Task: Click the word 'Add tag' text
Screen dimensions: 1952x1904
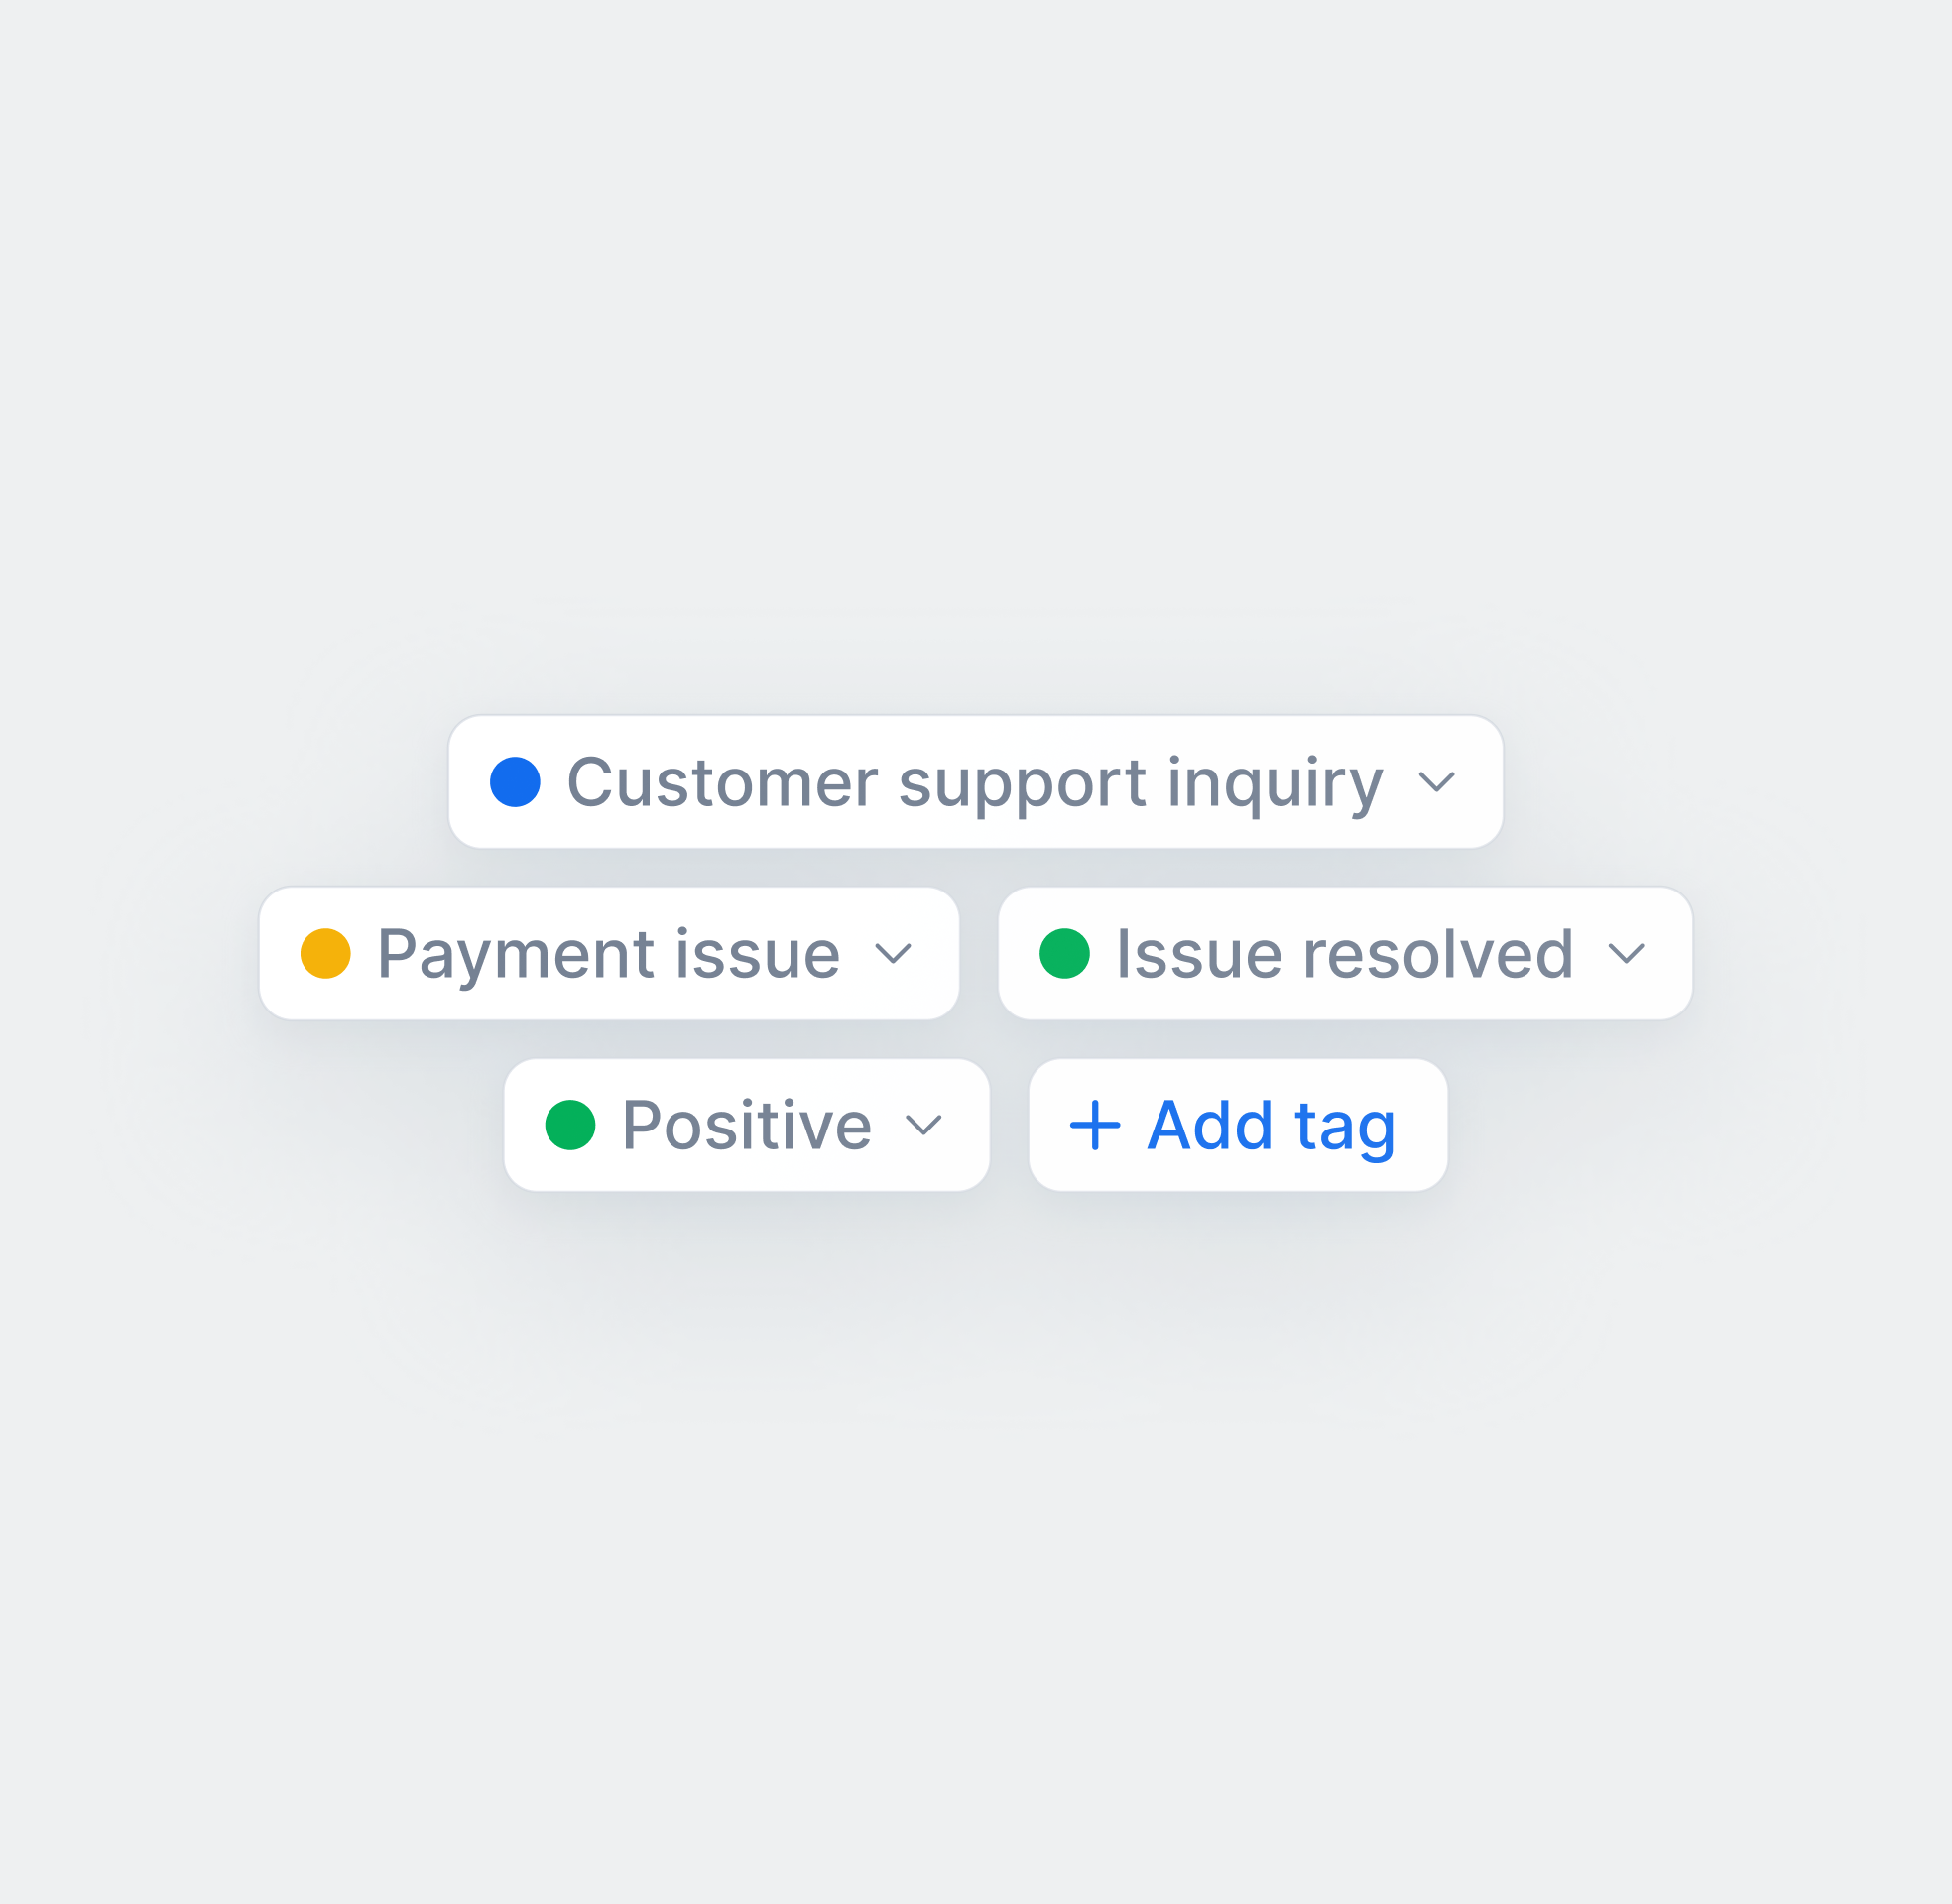Action: 1271,1125
